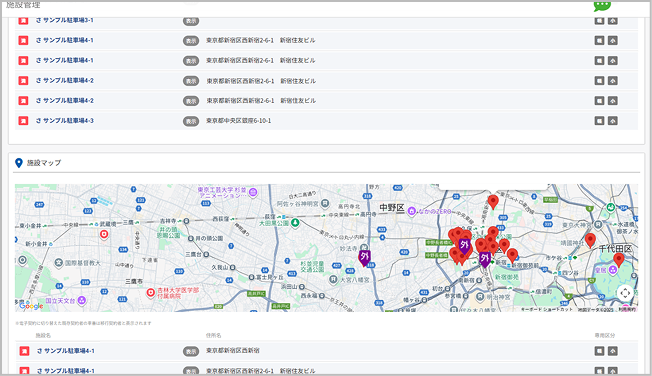Click red pin near 靖国神社
This screenshot has height=376, width=652.
coord(590,240)
